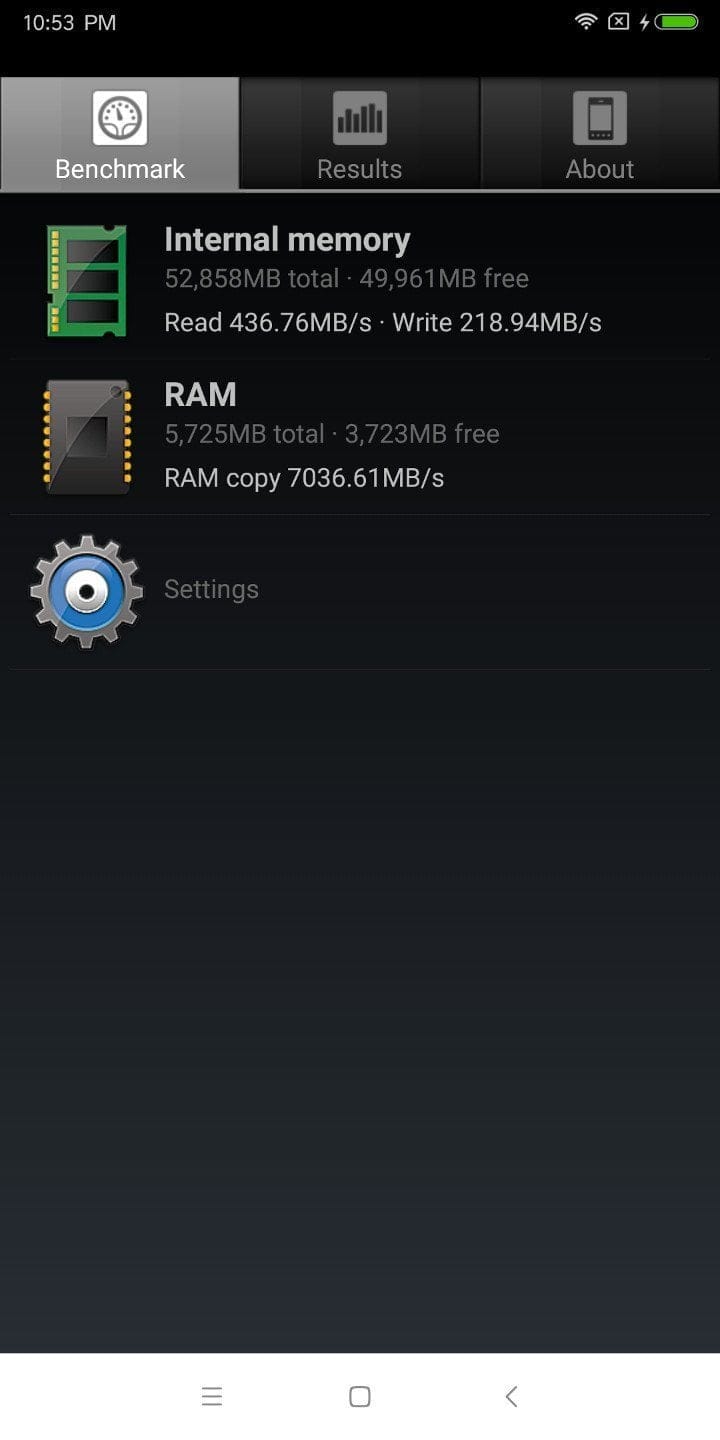Screen dimensions: 720x1440
Task: Open the recent apps menu icon
Action: pos(212,1397)
